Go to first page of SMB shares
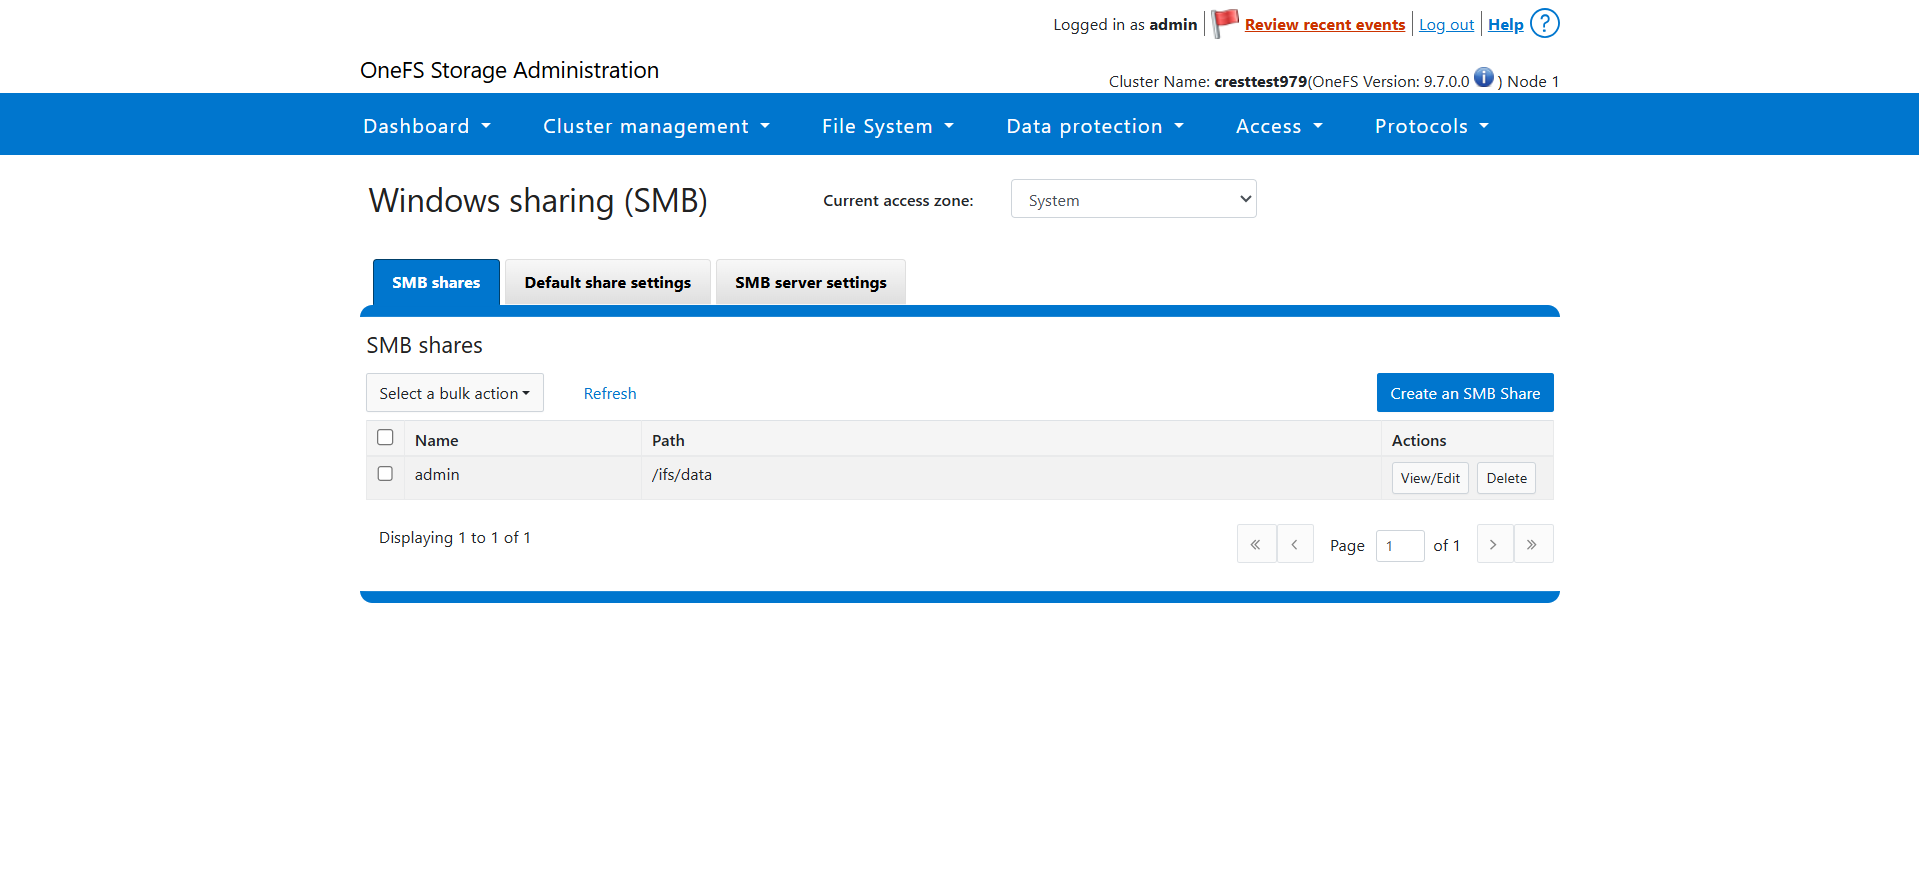The height and width of the screenshot is (885, 1919). 1256,544
